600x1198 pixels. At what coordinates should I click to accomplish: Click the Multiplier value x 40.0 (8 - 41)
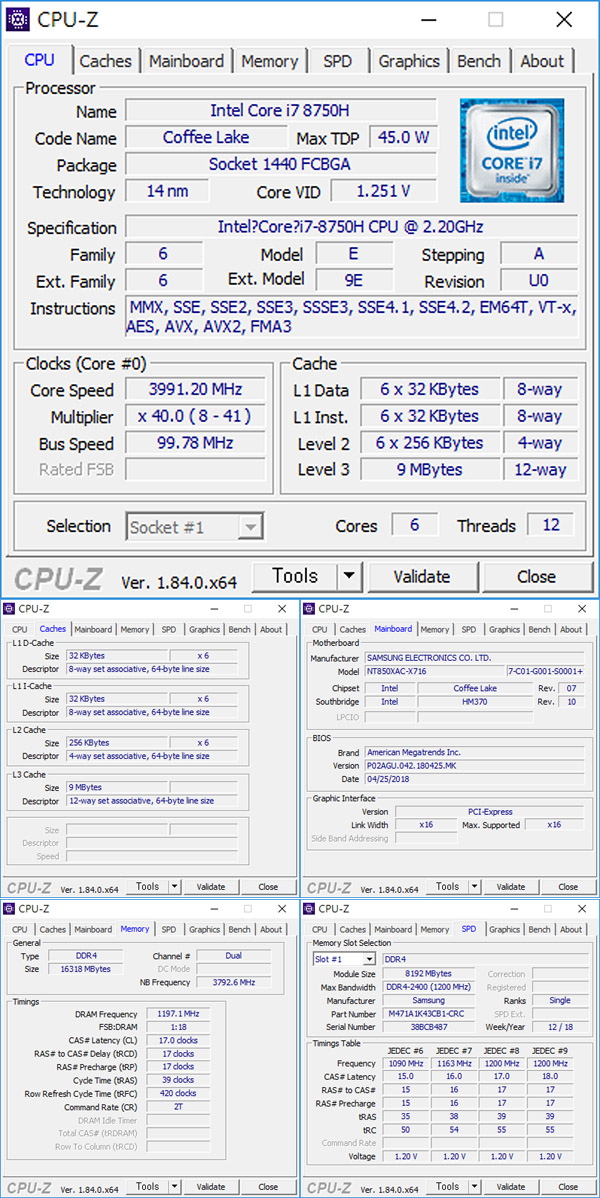(196, 416)
